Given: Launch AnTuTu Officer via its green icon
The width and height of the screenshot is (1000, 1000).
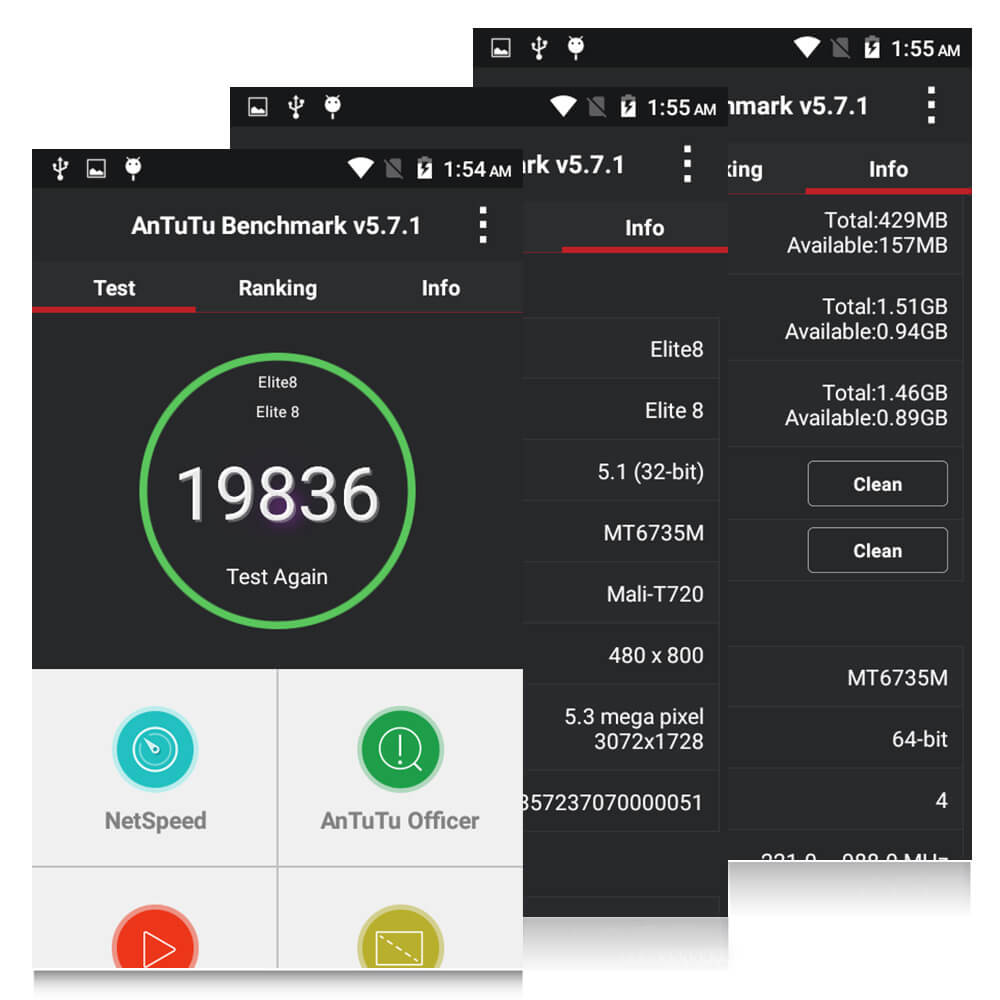Looking at the screenshot, I should [x=400, y=749].
